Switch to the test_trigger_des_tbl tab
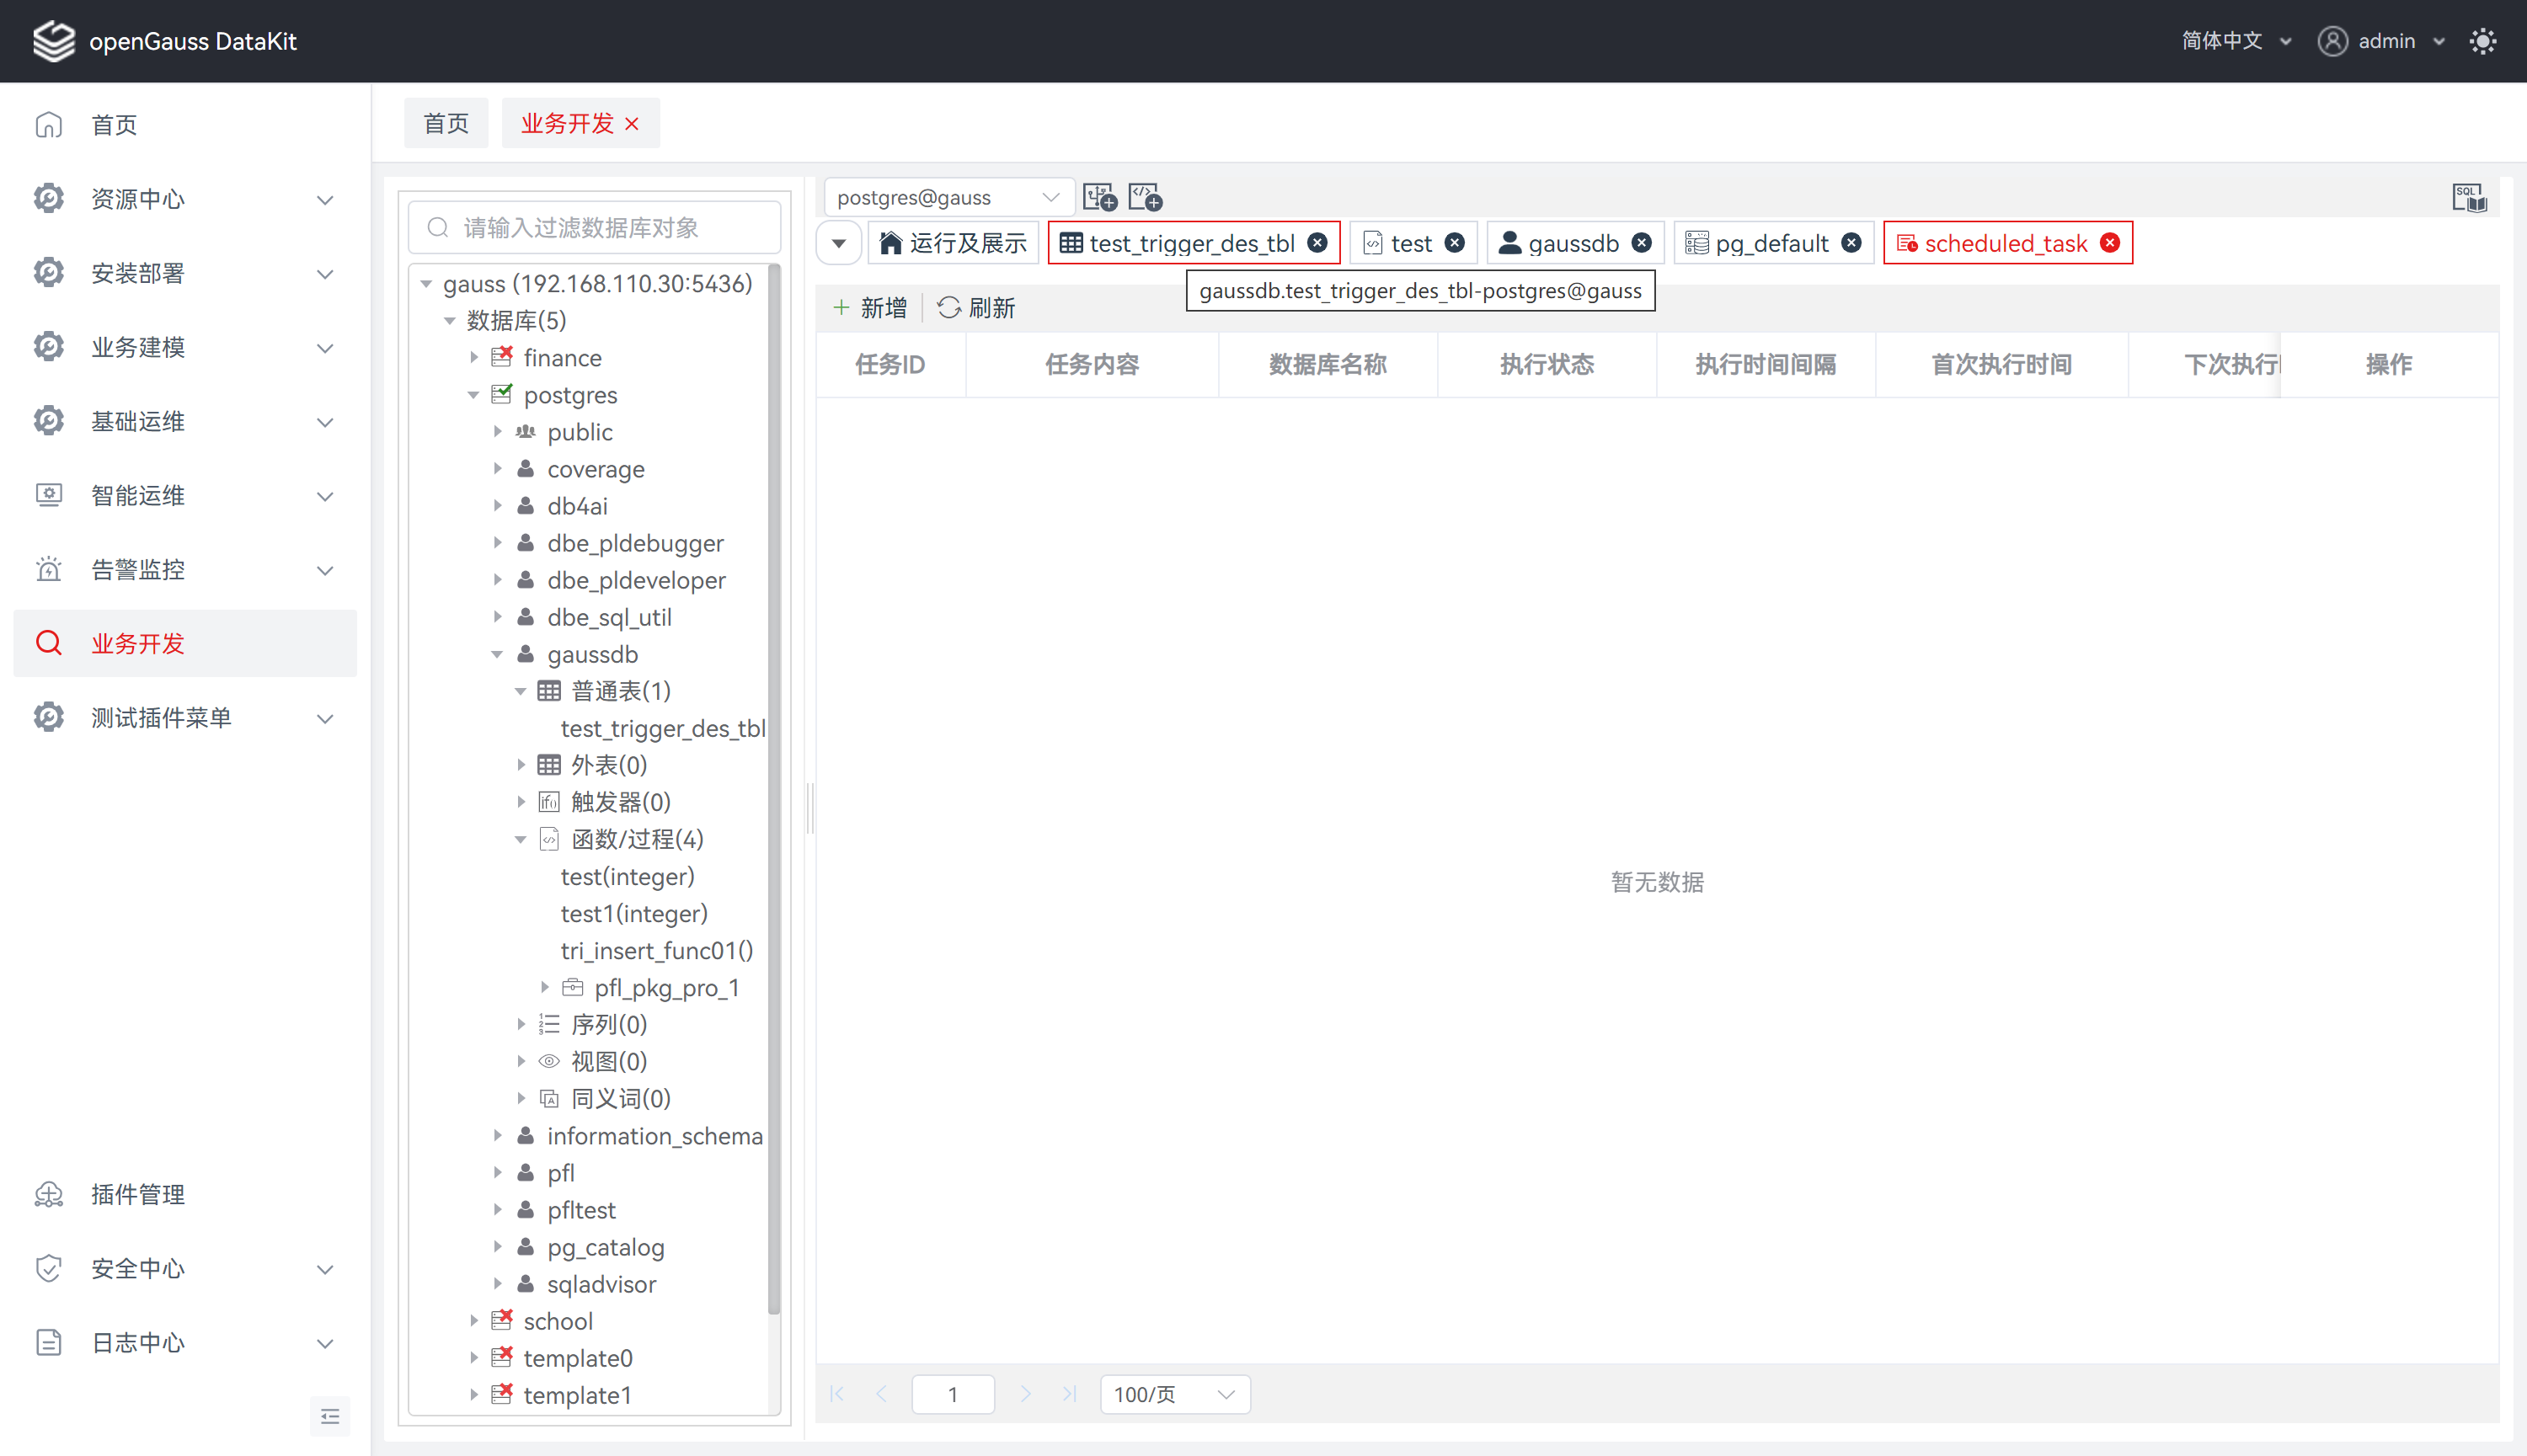The width and height of the screenshot is (2527, 1456). [x=1191, y=243]
